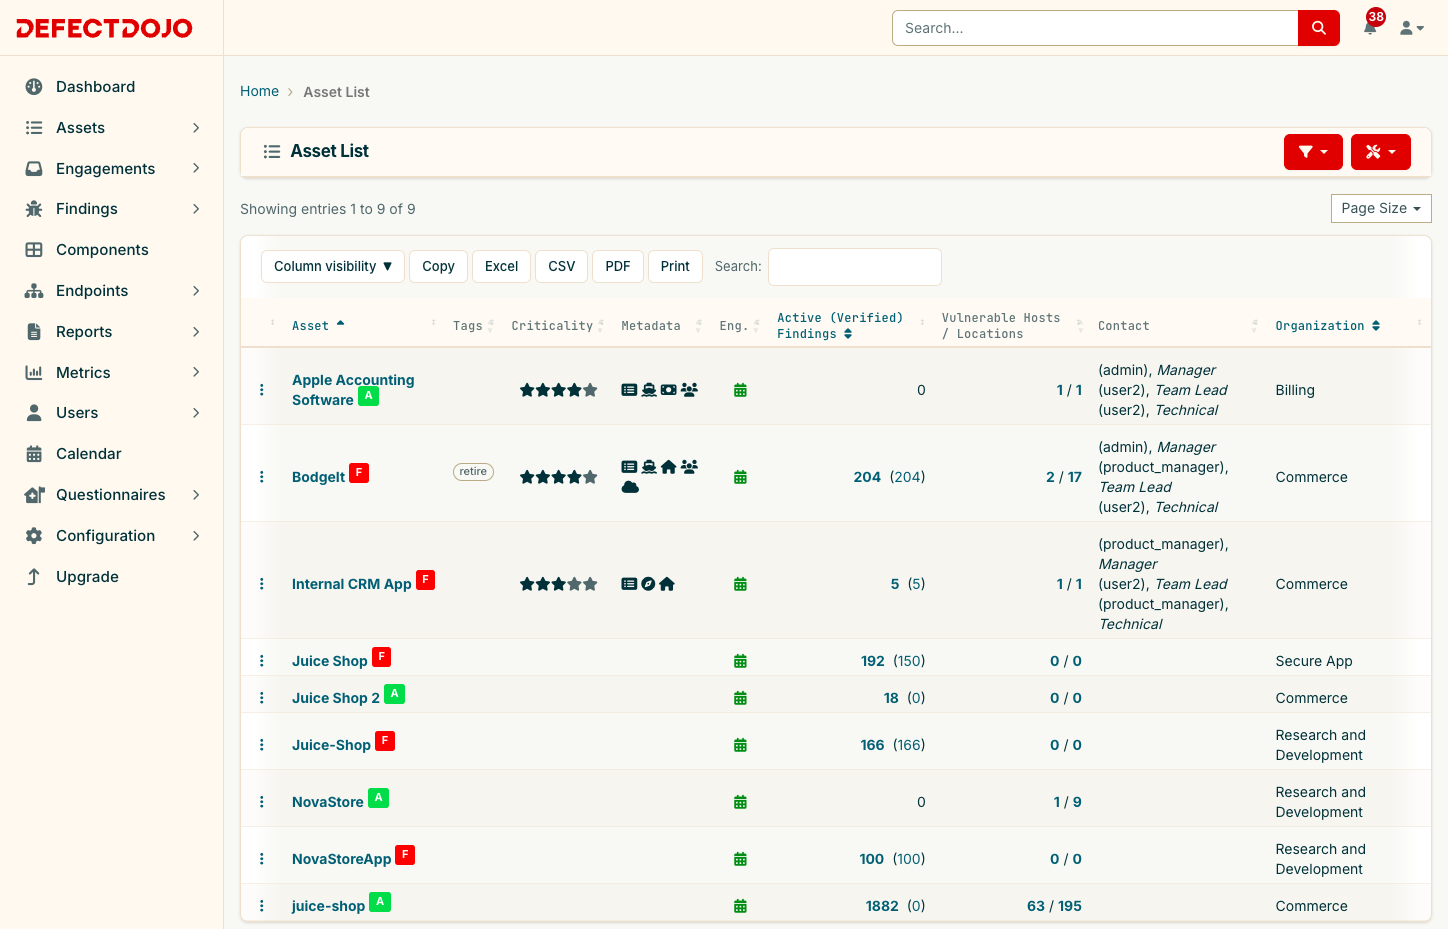Export the table as CSV
The width and height of the screenshot is (1448, 929).
[562, 266]
